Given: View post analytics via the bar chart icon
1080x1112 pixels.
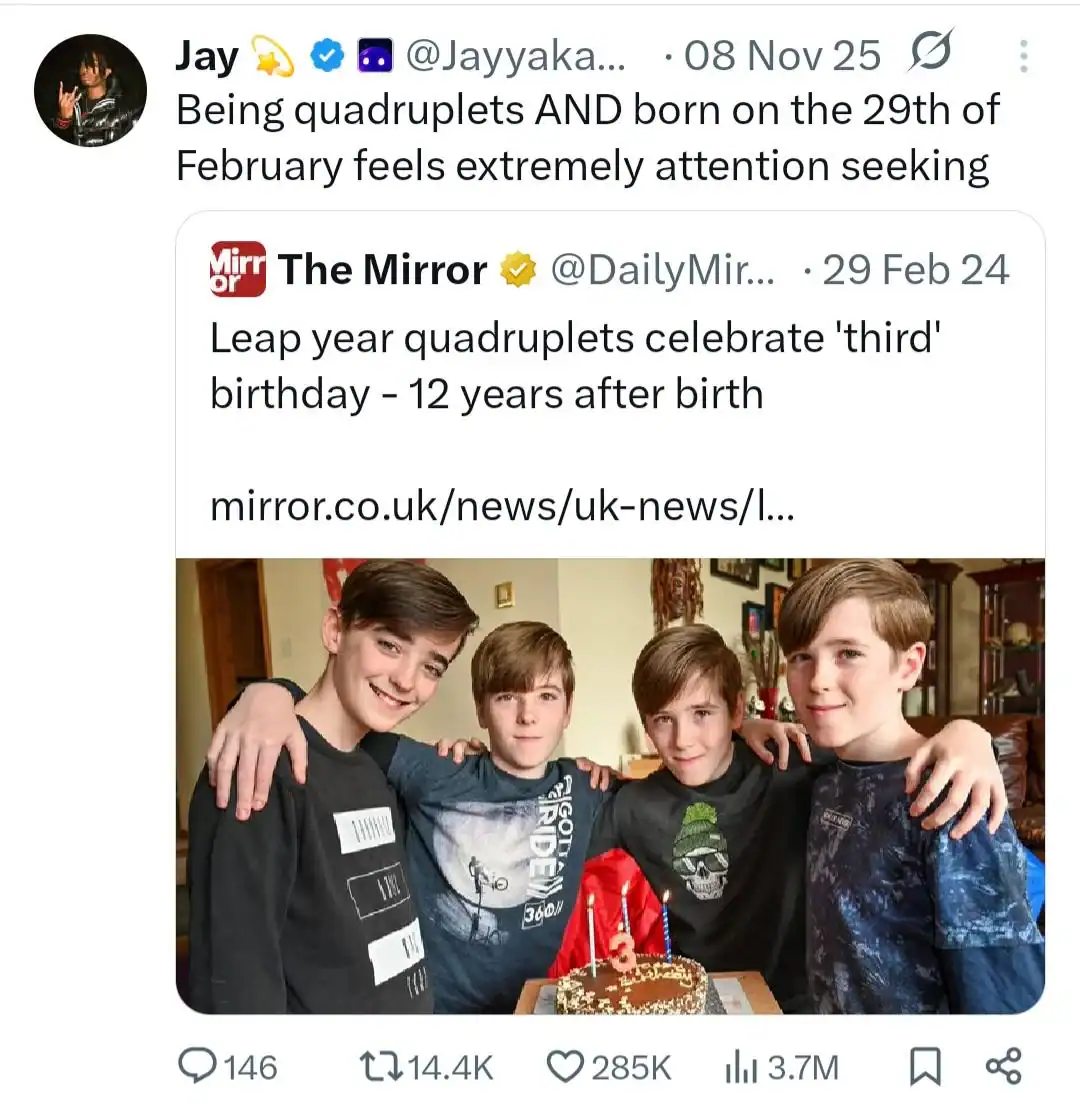Looking at the screenshot, I should [x=738, y=1066].
